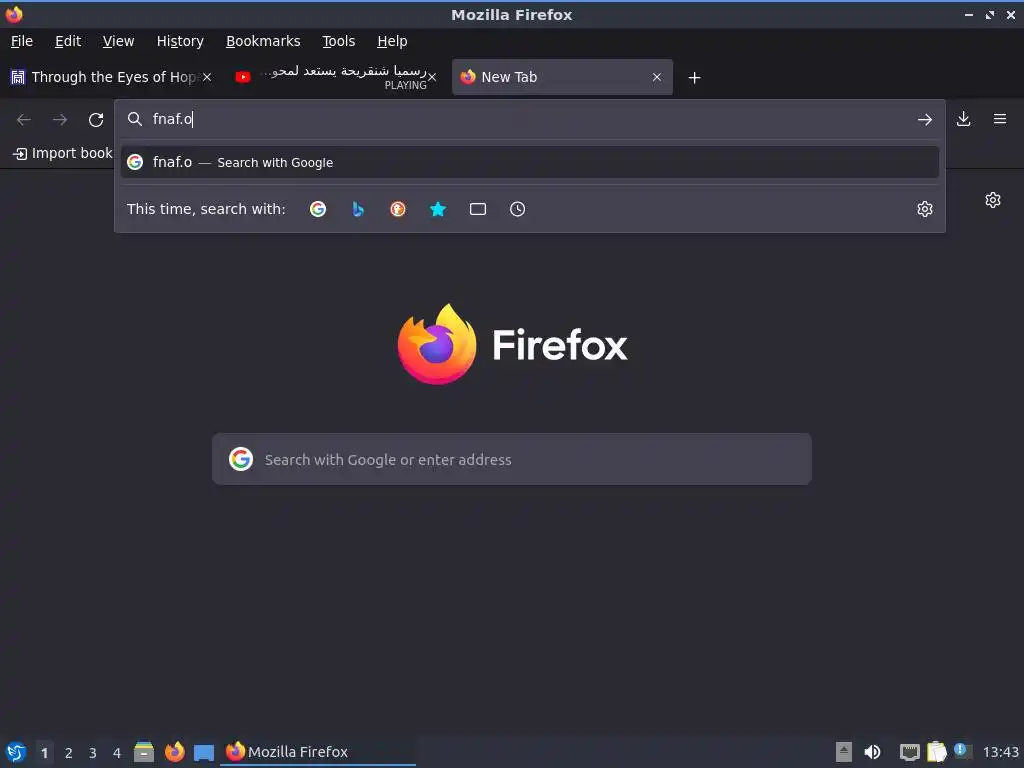This screenshot has height=768, width=1024.
Task: Open the desktop start menu icon
Action: [x=16, y=752]
